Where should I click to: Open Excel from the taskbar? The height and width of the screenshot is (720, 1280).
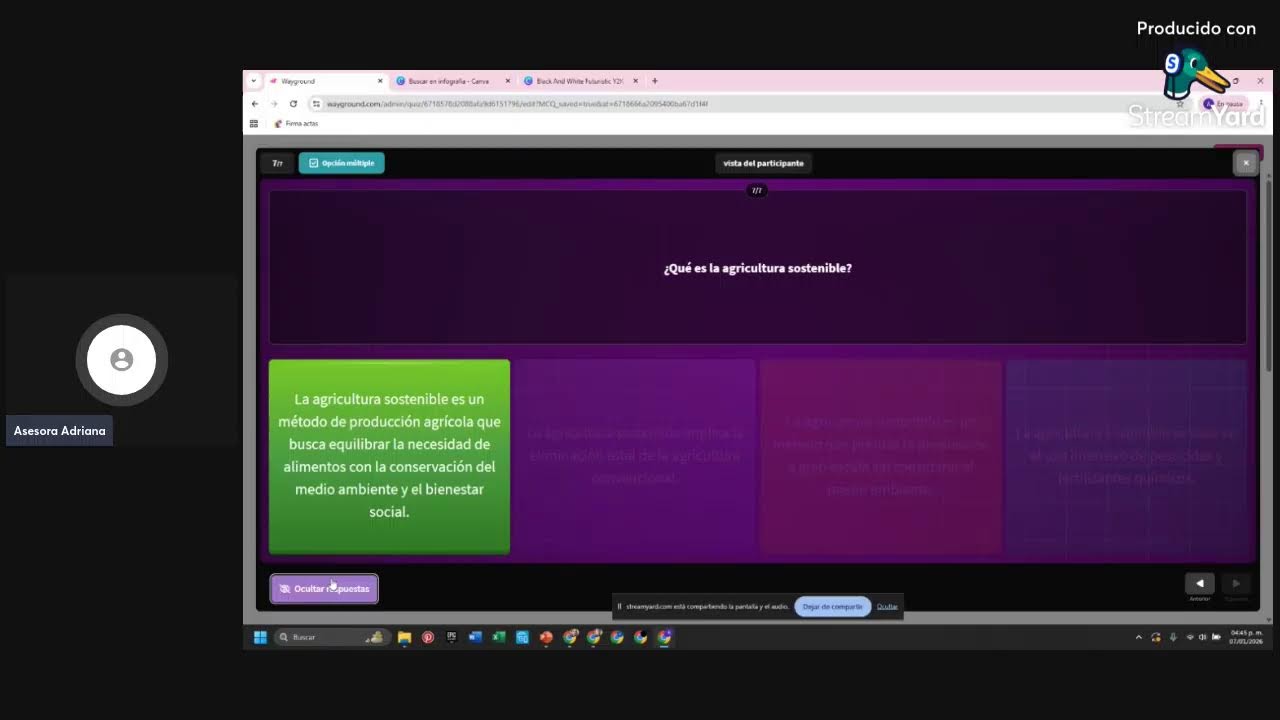[x=499, y=637]
